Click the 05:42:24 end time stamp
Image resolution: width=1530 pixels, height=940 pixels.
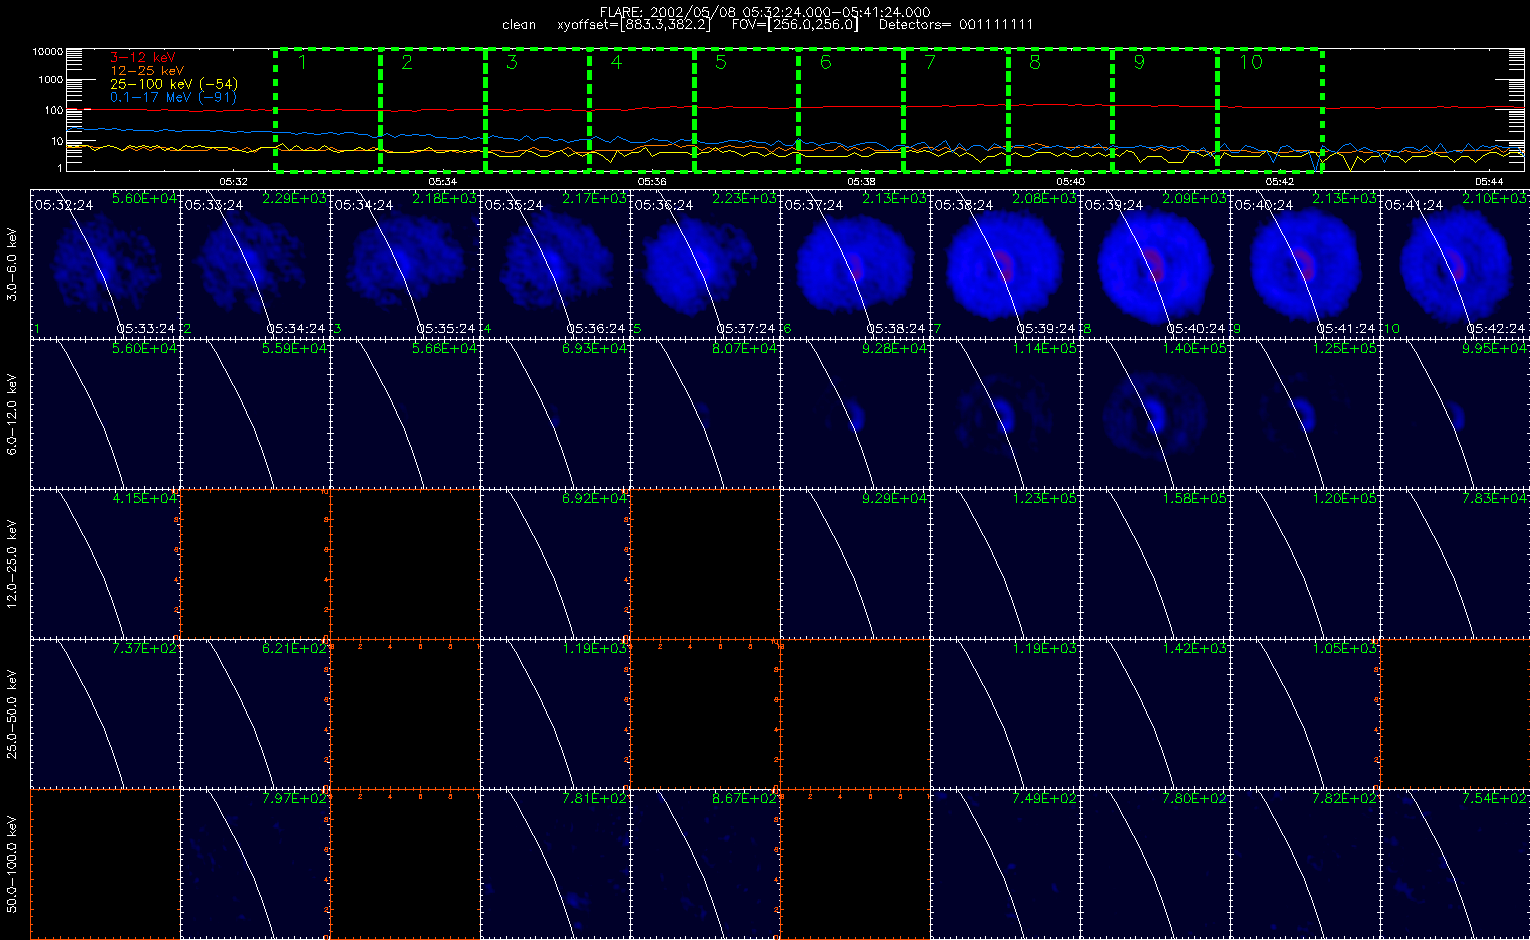[1496, 328]
